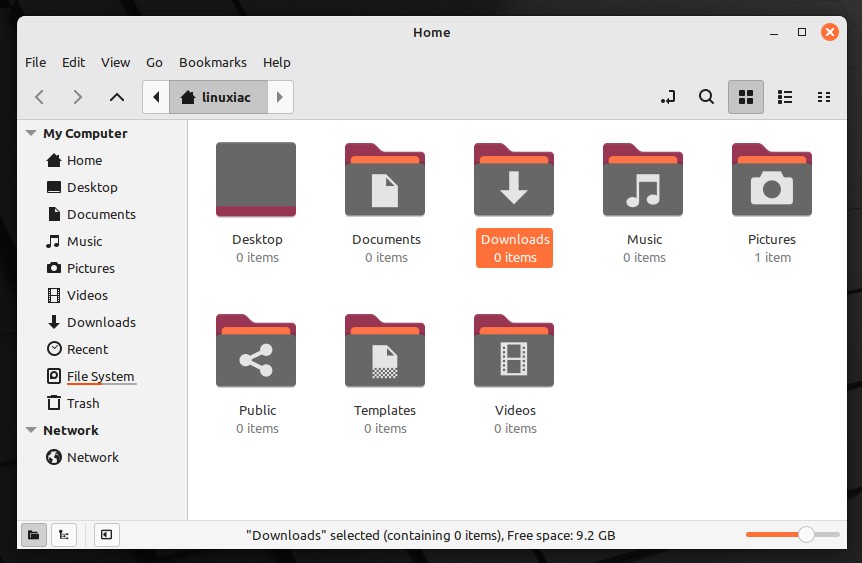Go back with the left arrow button

click(x=39, y=97)
